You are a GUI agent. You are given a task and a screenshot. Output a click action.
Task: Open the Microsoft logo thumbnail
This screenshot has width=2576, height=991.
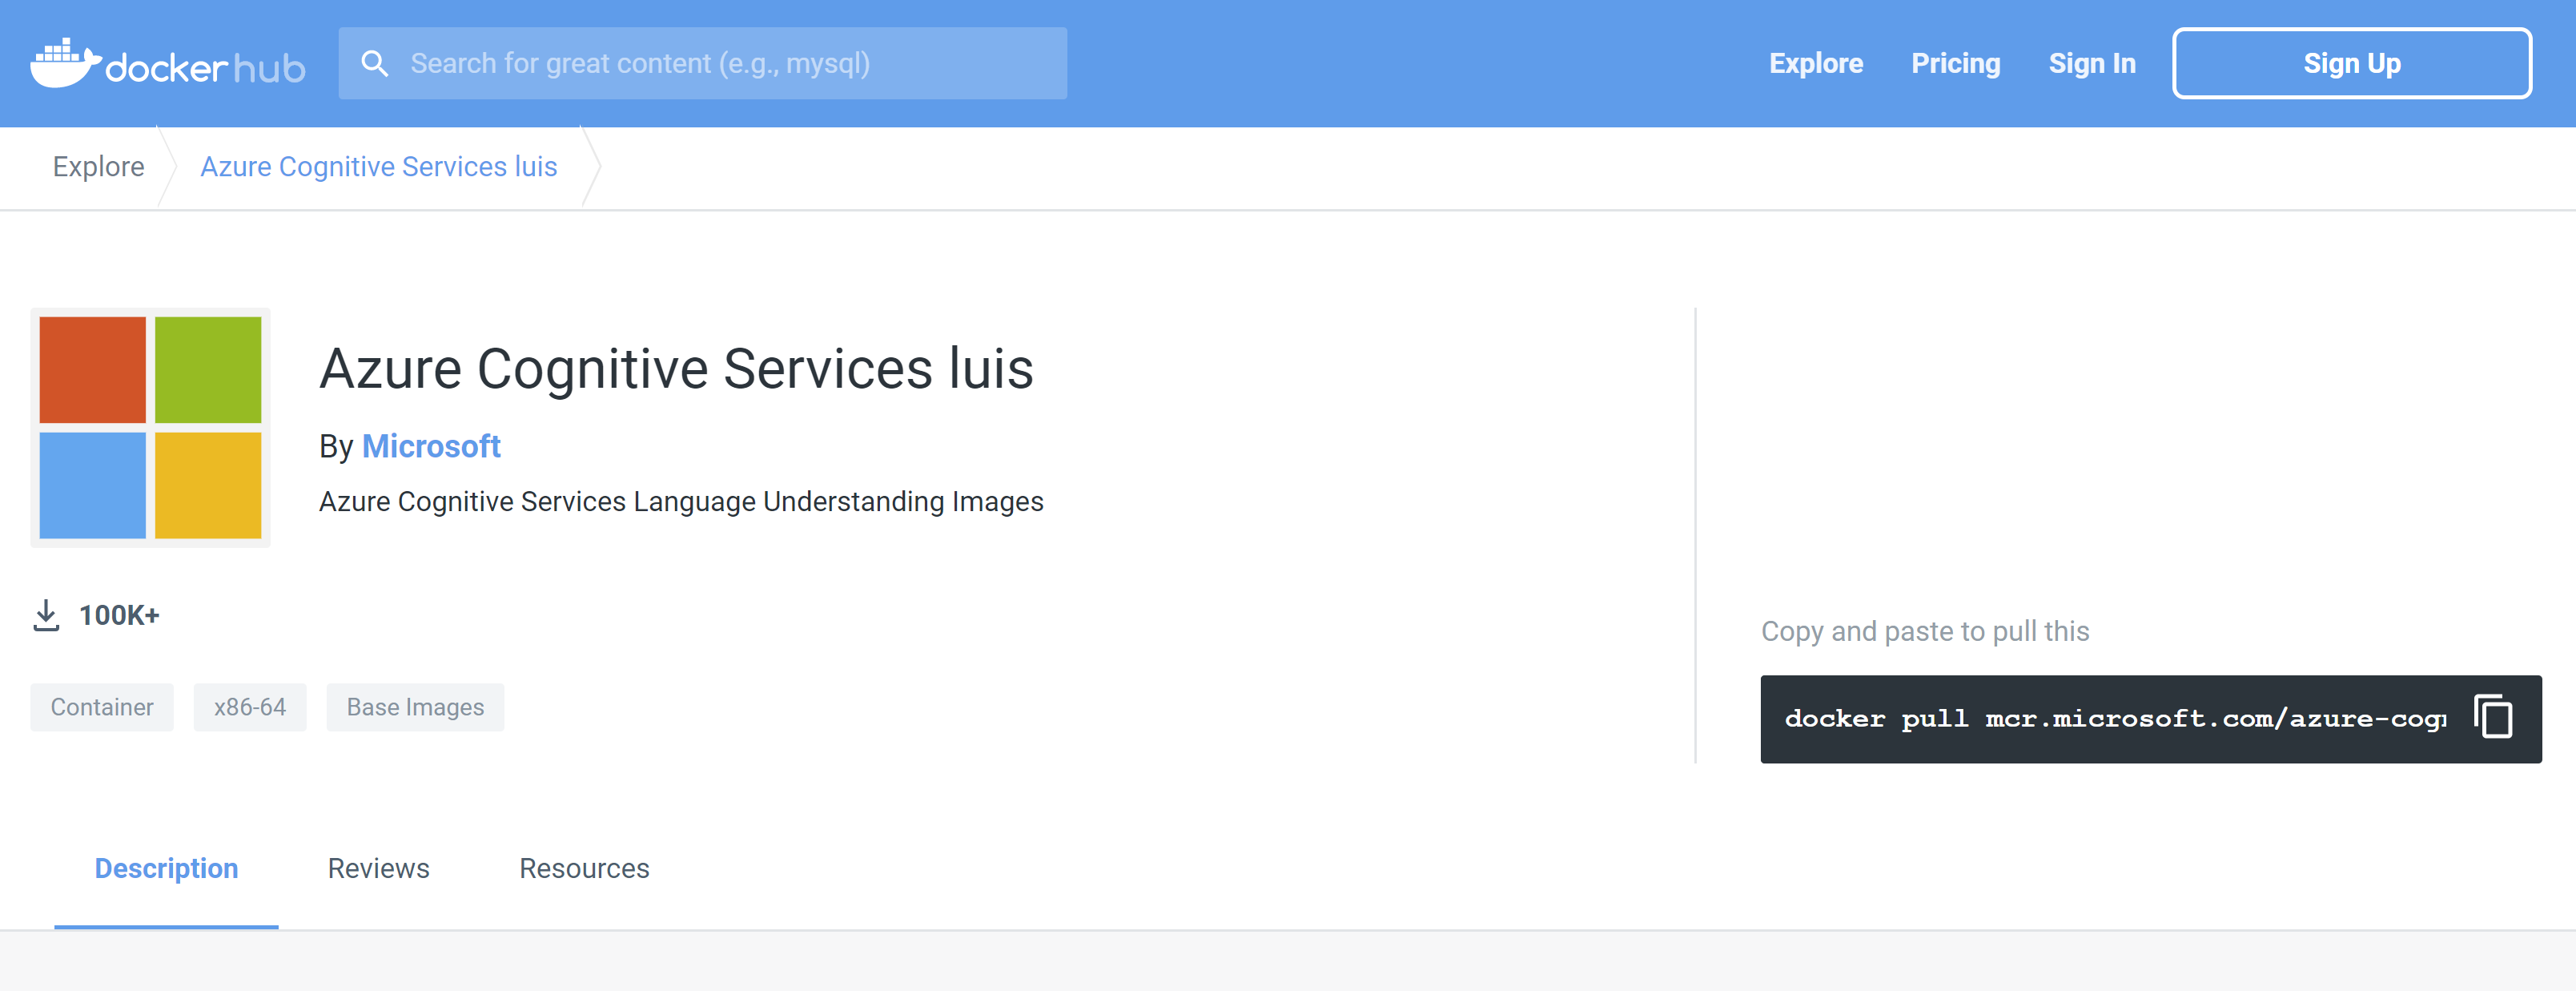point(150,428)
